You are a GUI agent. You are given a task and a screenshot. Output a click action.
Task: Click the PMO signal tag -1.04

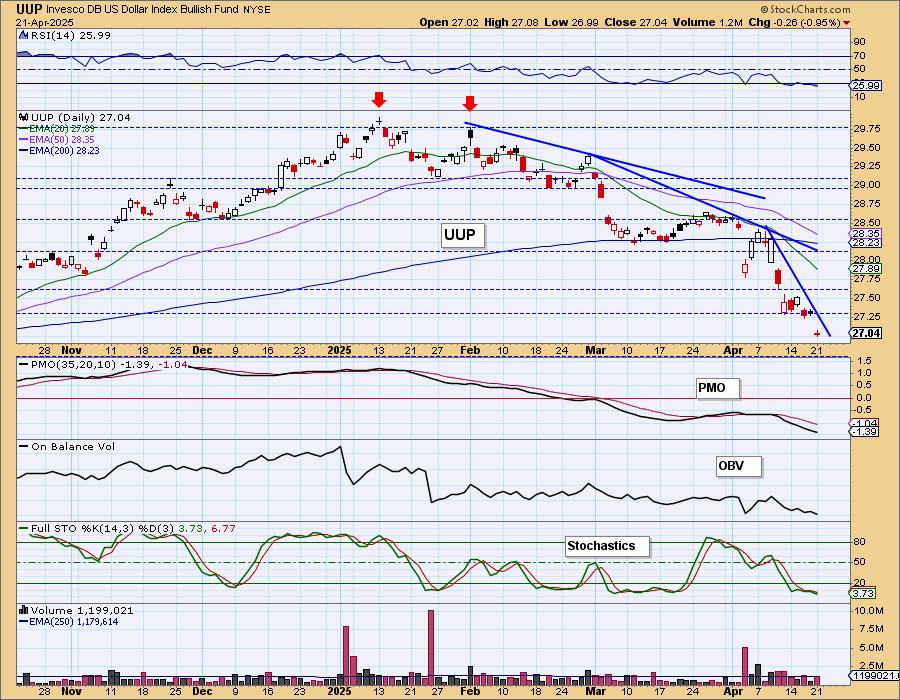click(864, 423)
